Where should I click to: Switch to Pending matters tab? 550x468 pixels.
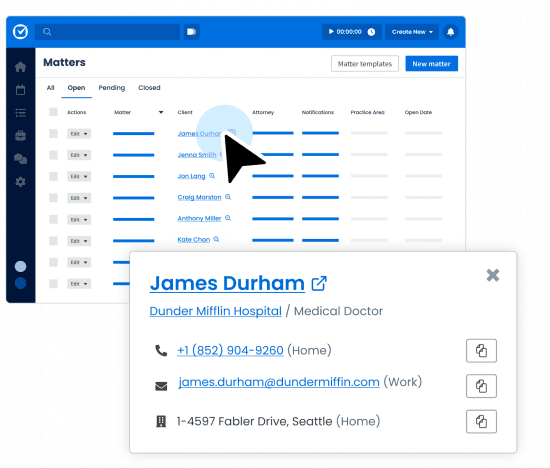coord(112,88)
